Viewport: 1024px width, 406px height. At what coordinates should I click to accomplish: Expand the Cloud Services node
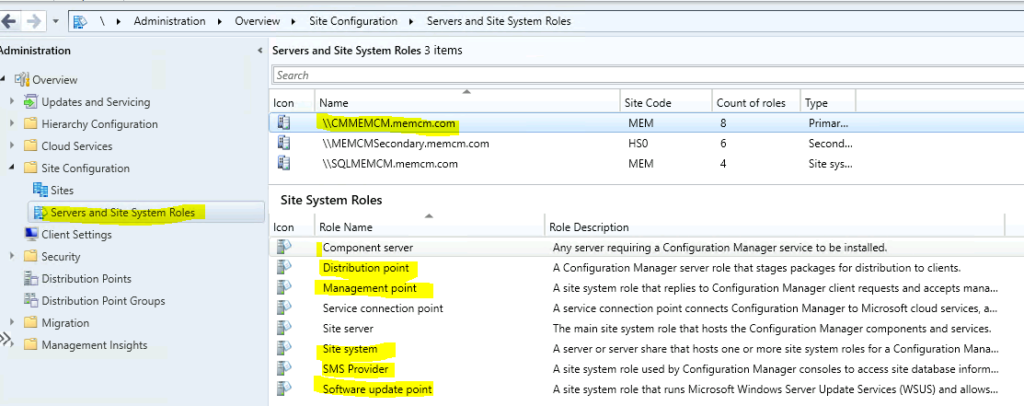point(12,146)
